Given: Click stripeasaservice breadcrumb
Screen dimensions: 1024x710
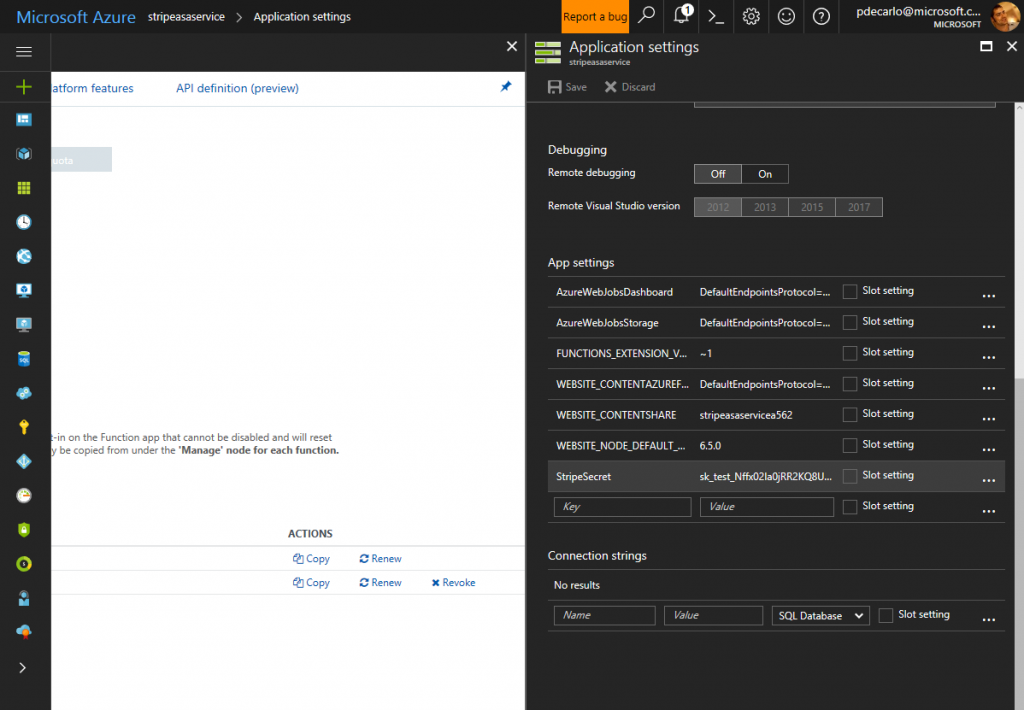Looking at the screenshot, I should point(186,16).
